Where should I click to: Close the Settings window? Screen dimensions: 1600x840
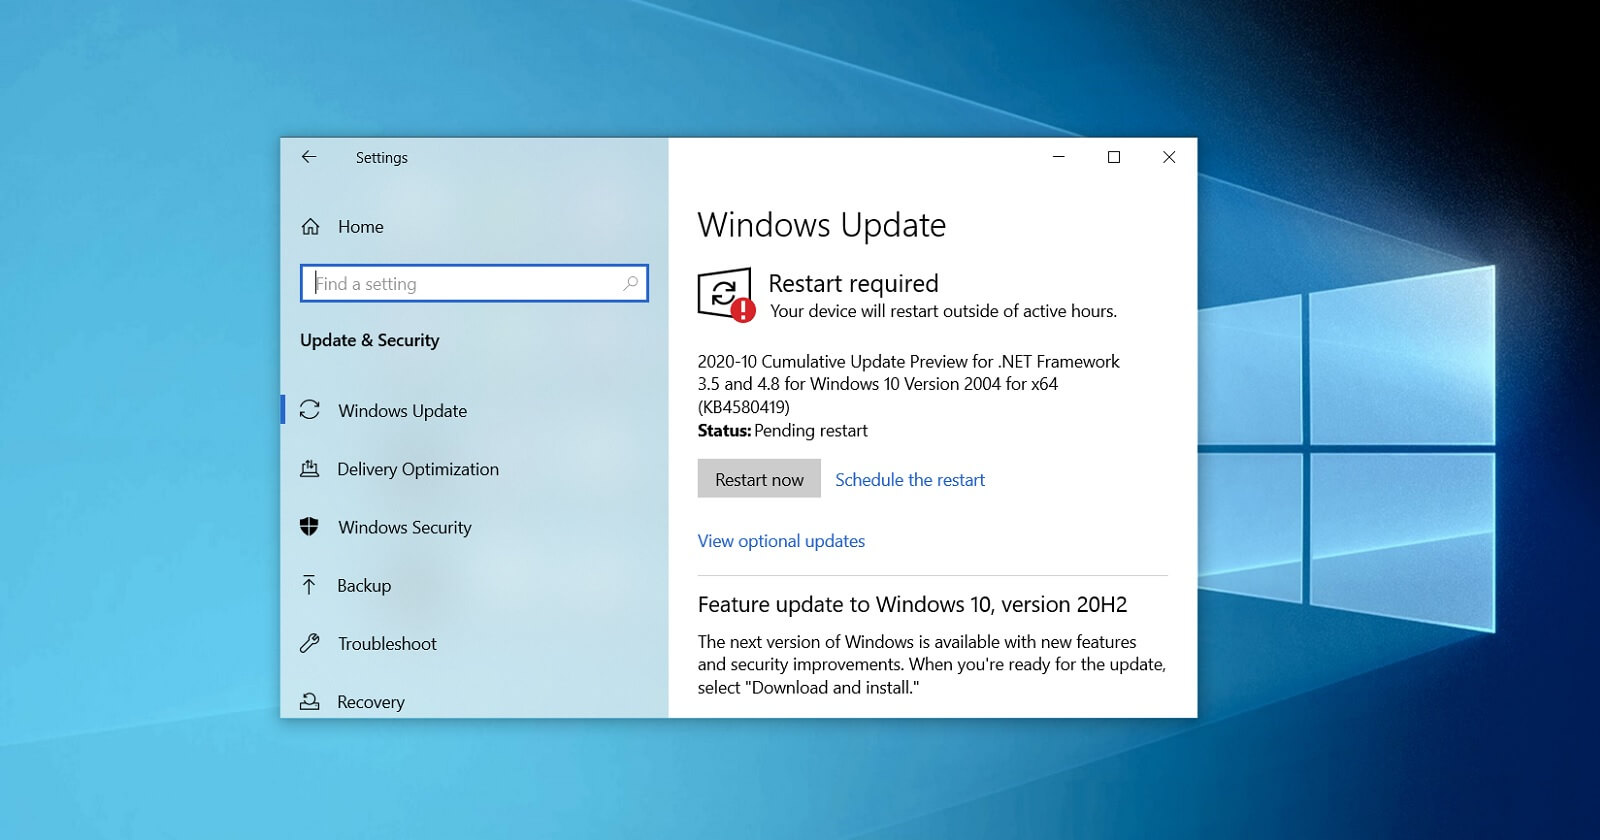1169,157
